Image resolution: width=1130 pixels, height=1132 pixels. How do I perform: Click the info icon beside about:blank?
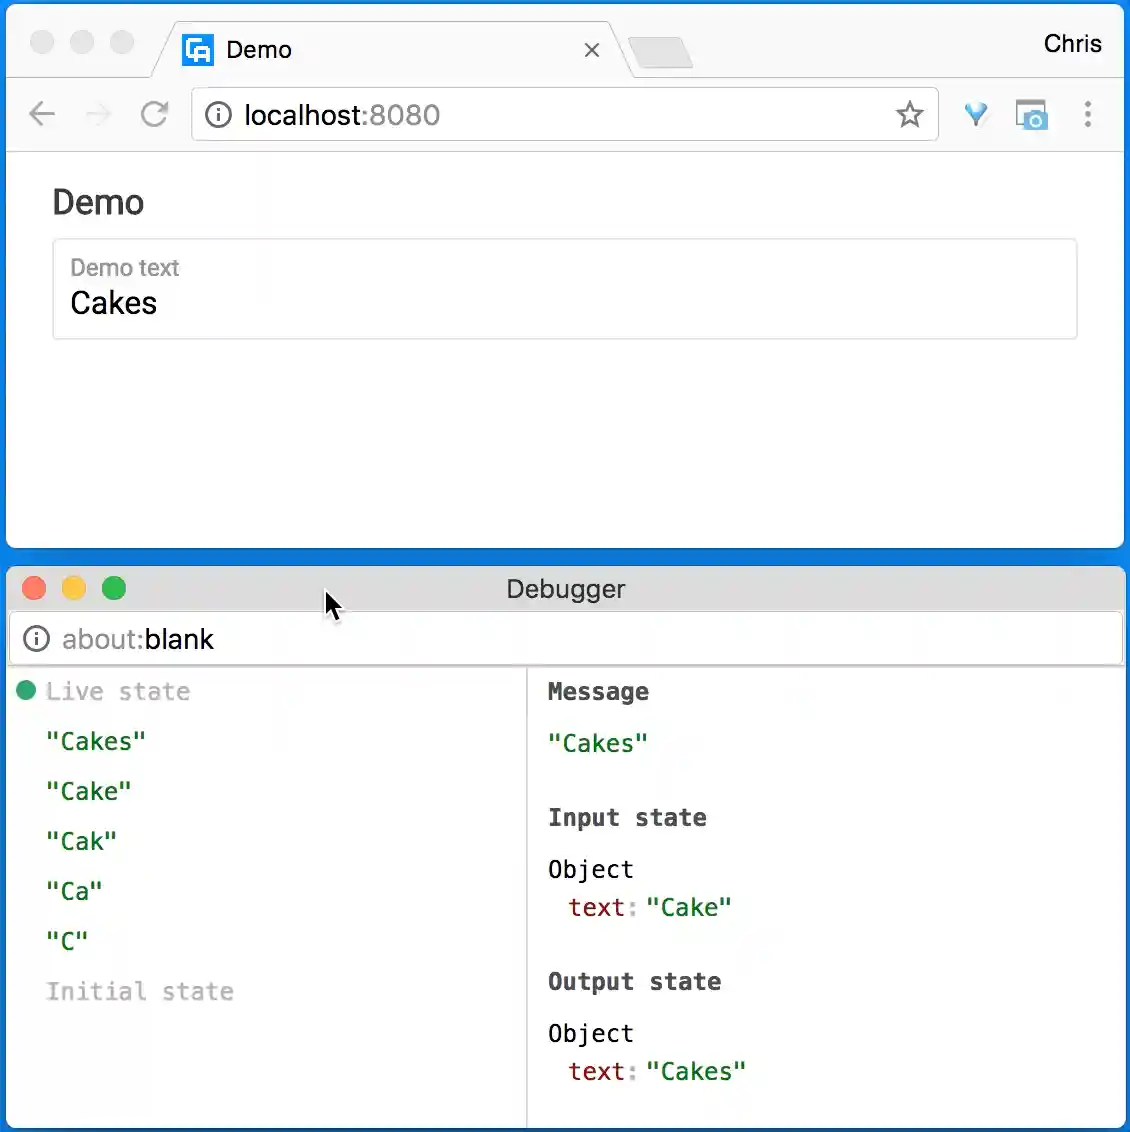click(x=36, y=639)
